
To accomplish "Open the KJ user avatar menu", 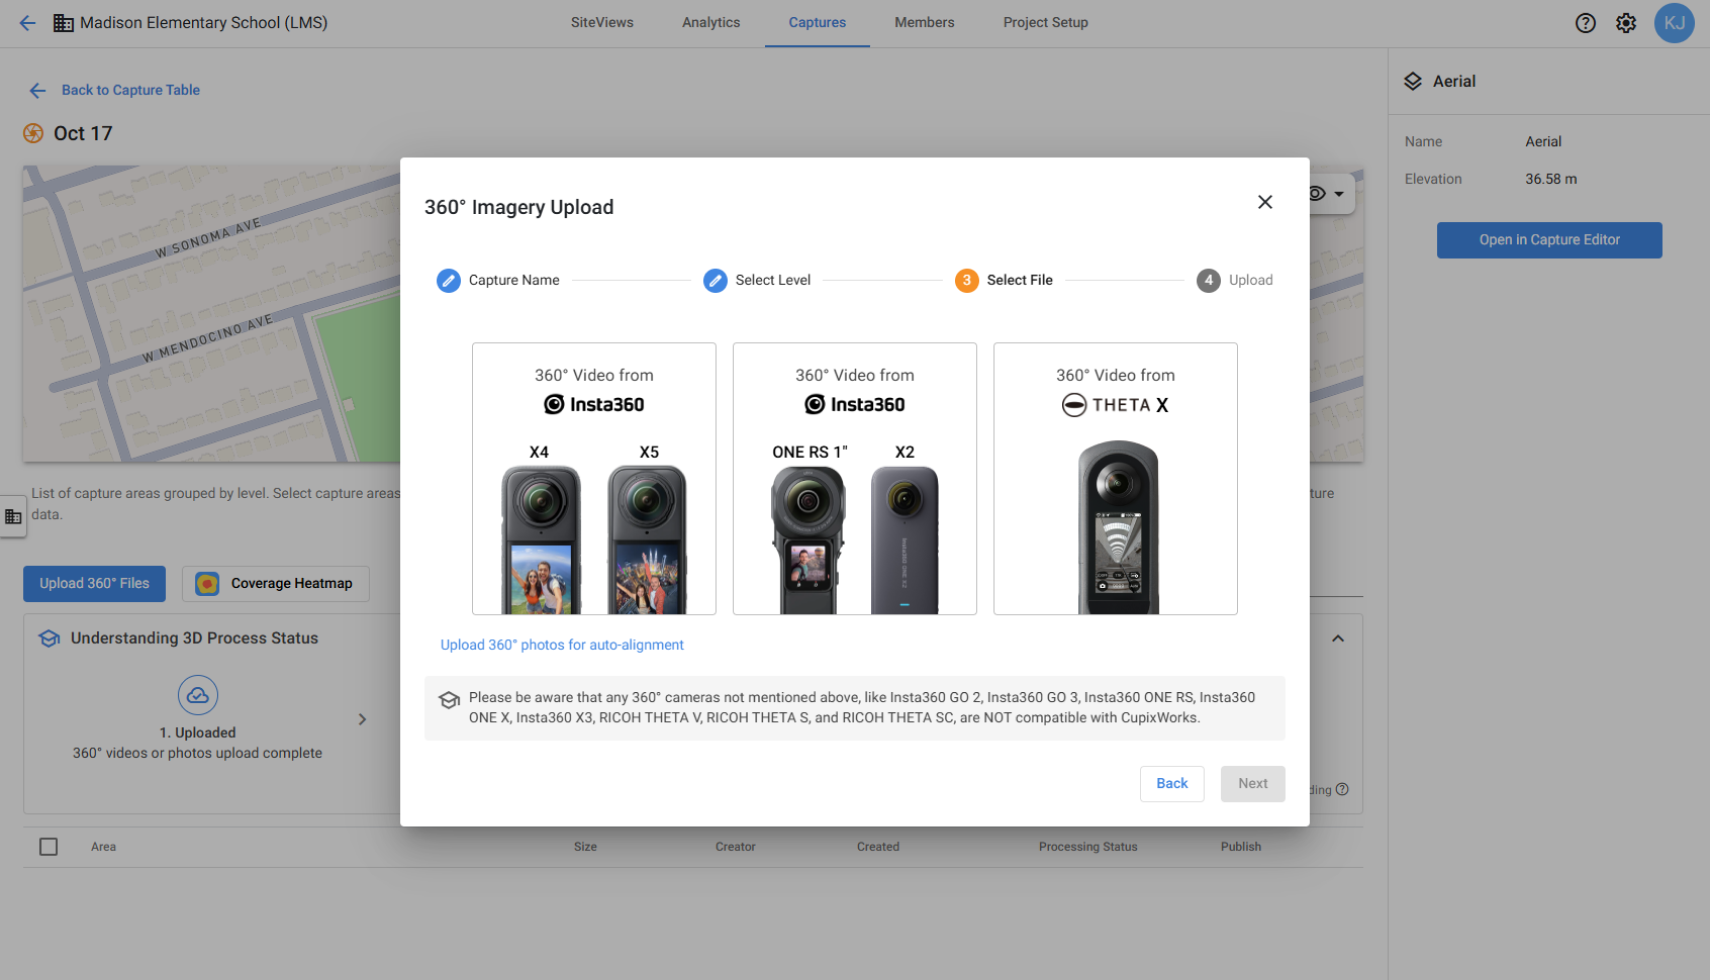I will pos(1674,23).
